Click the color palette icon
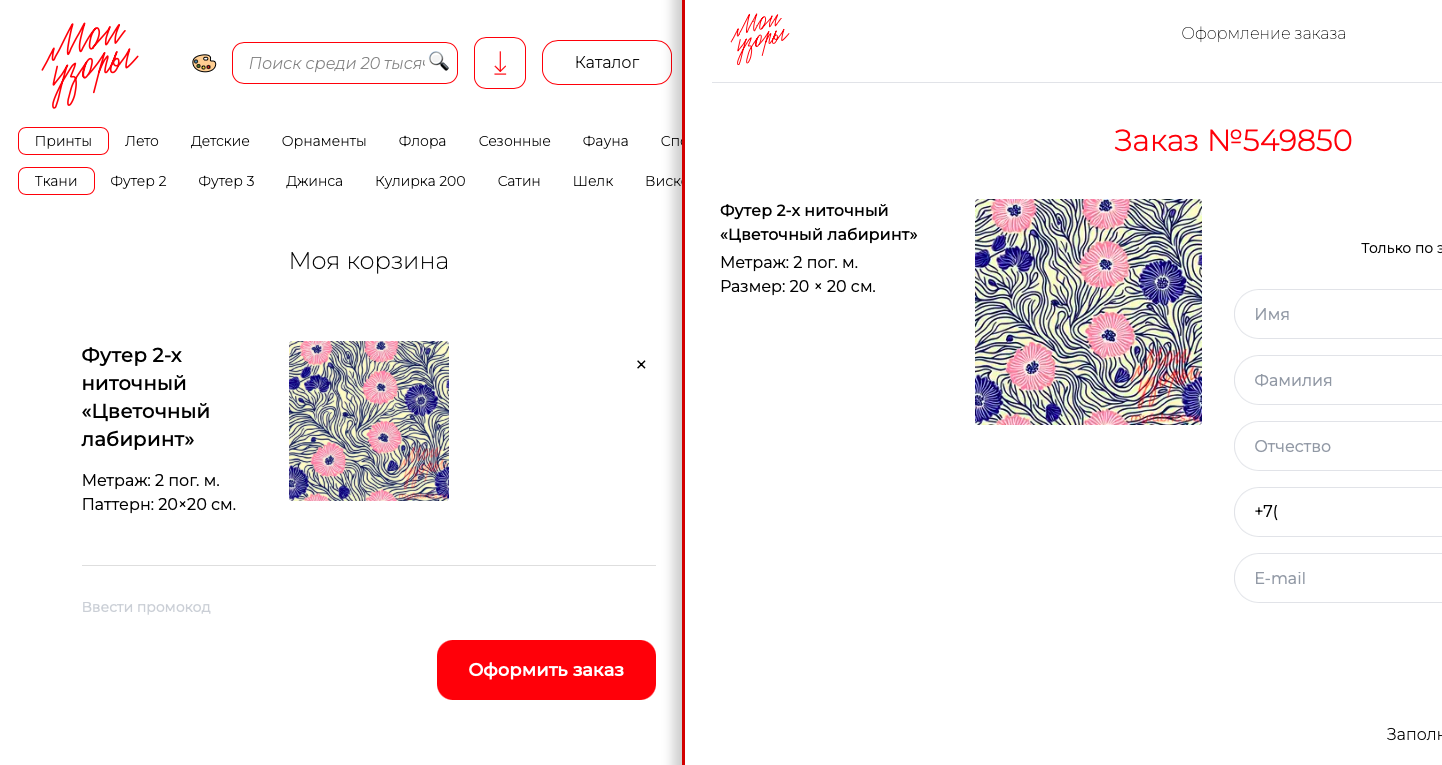Image resolution: width=1442 pixels, height=765 pixels. [x=204, y=63]
